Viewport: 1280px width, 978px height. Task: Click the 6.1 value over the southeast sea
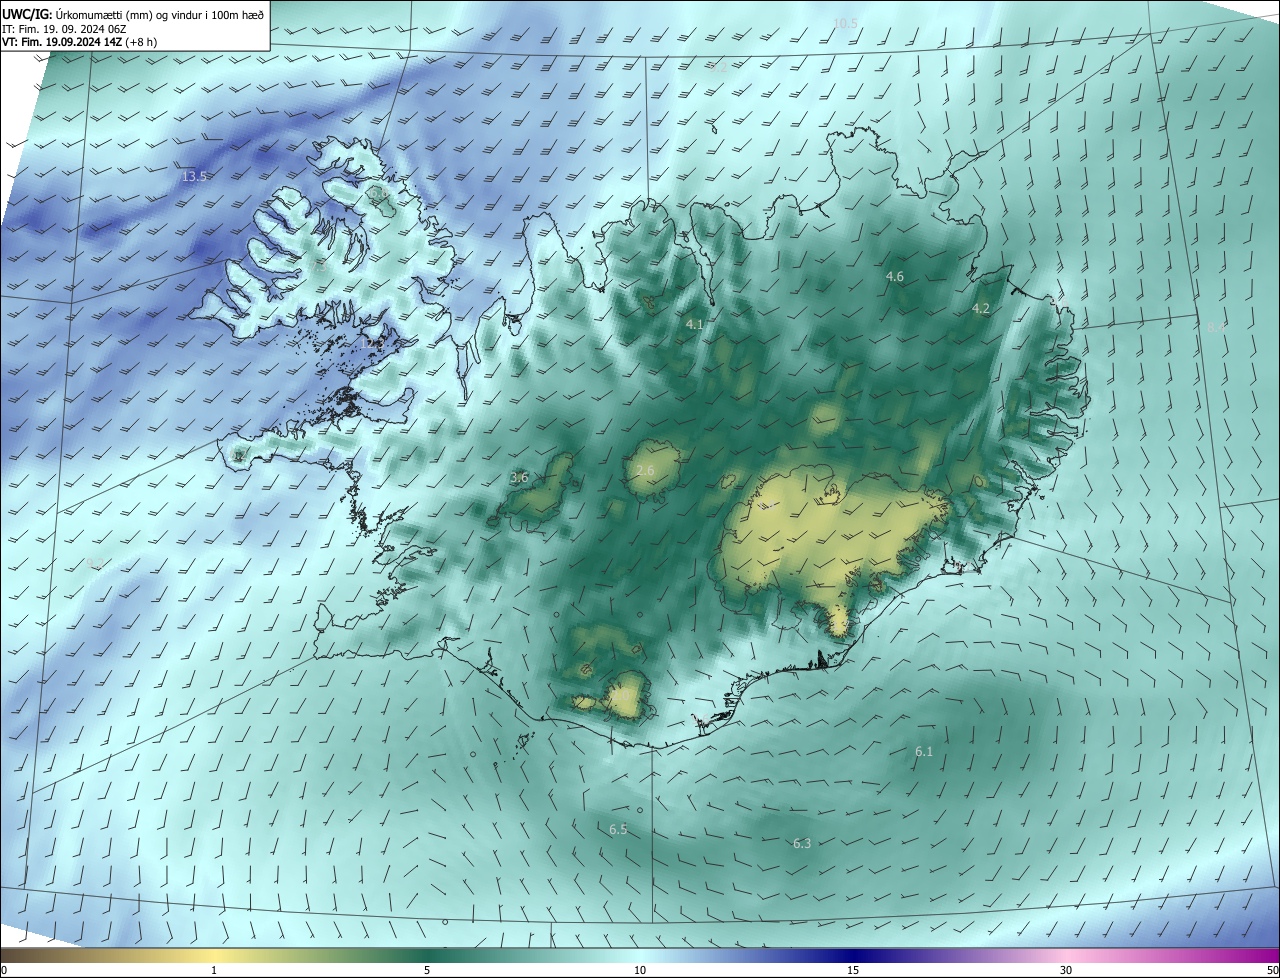[x=924, y=751]
